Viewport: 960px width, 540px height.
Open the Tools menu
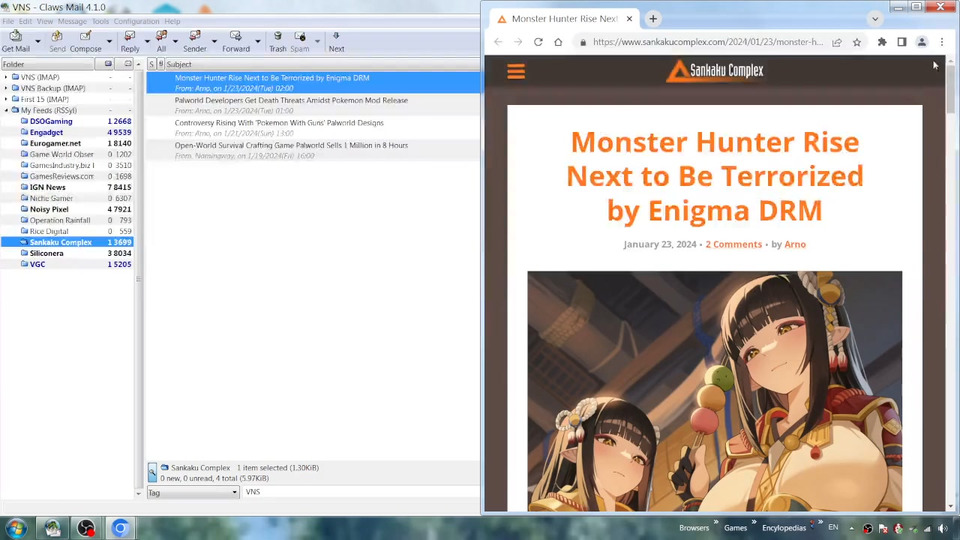100,21
